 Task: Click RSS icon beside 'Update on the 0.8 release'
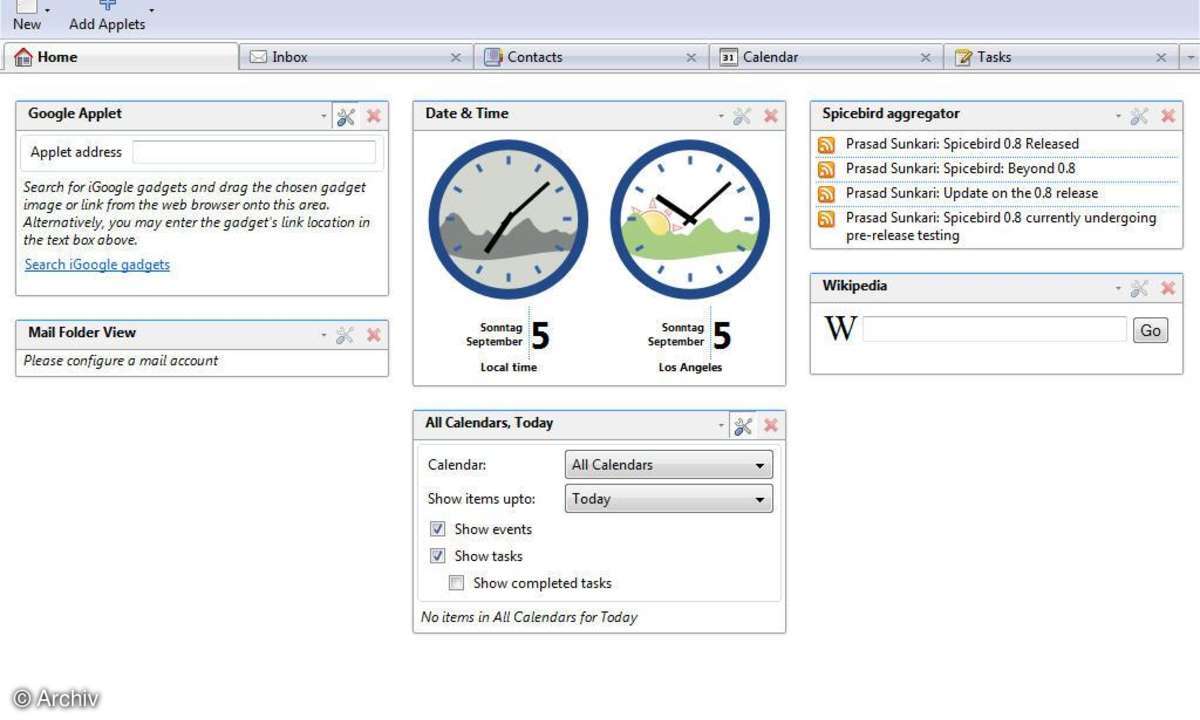(826, 193)
